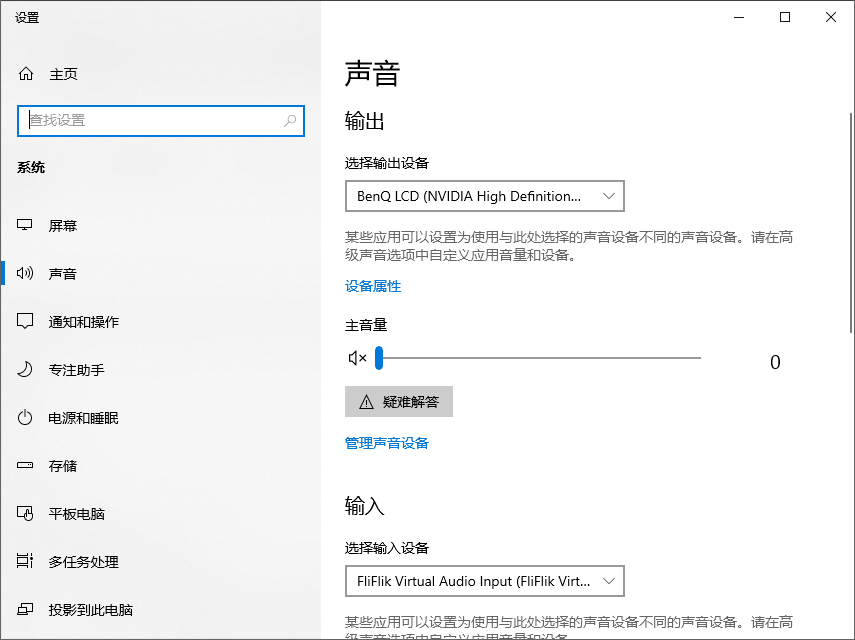This screenshot has height=640, width=855.
Task: Select the 屏幕 (Display) sidebar icon
Action: (x=25, y=225)
